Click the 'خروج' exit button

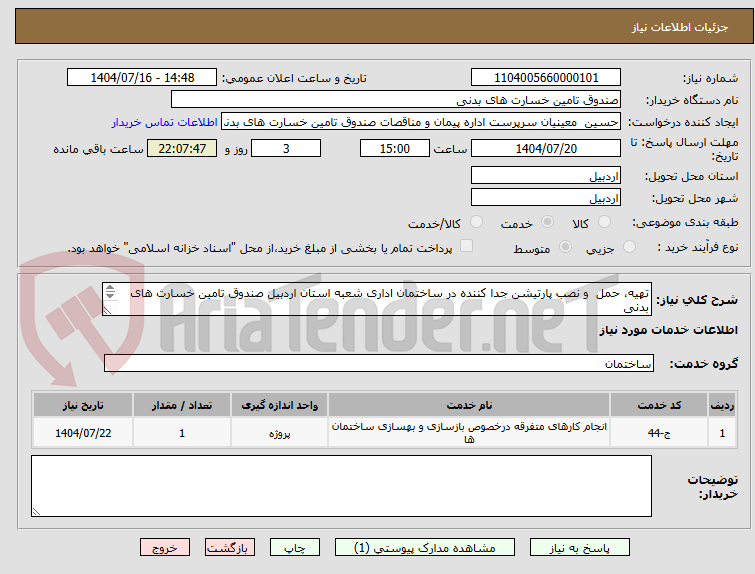(165, 548)
